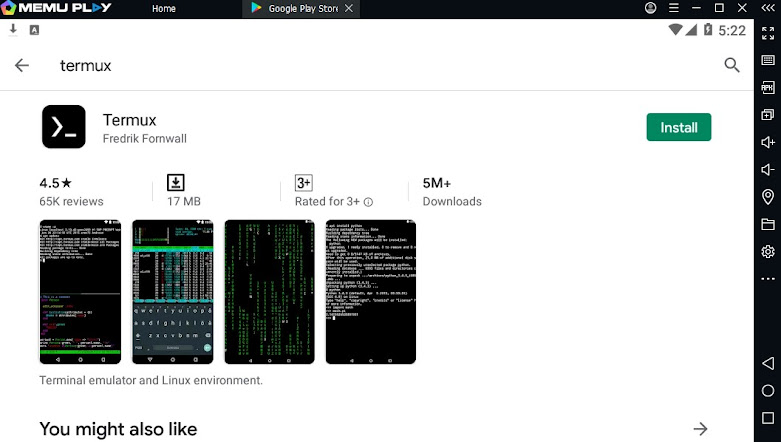Increase volume in MEmu sidebar
Screen dimensions: 781x442
click(x=768, y=143)
